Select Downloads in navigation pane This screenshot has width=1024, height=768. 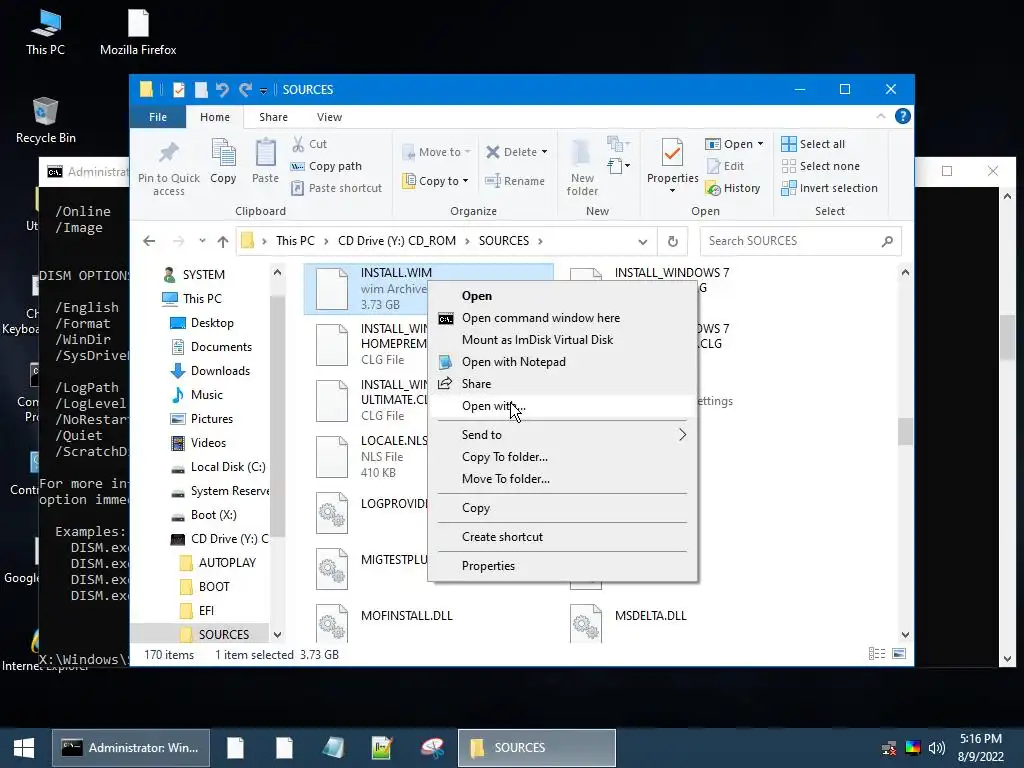[x=220, y=371]
